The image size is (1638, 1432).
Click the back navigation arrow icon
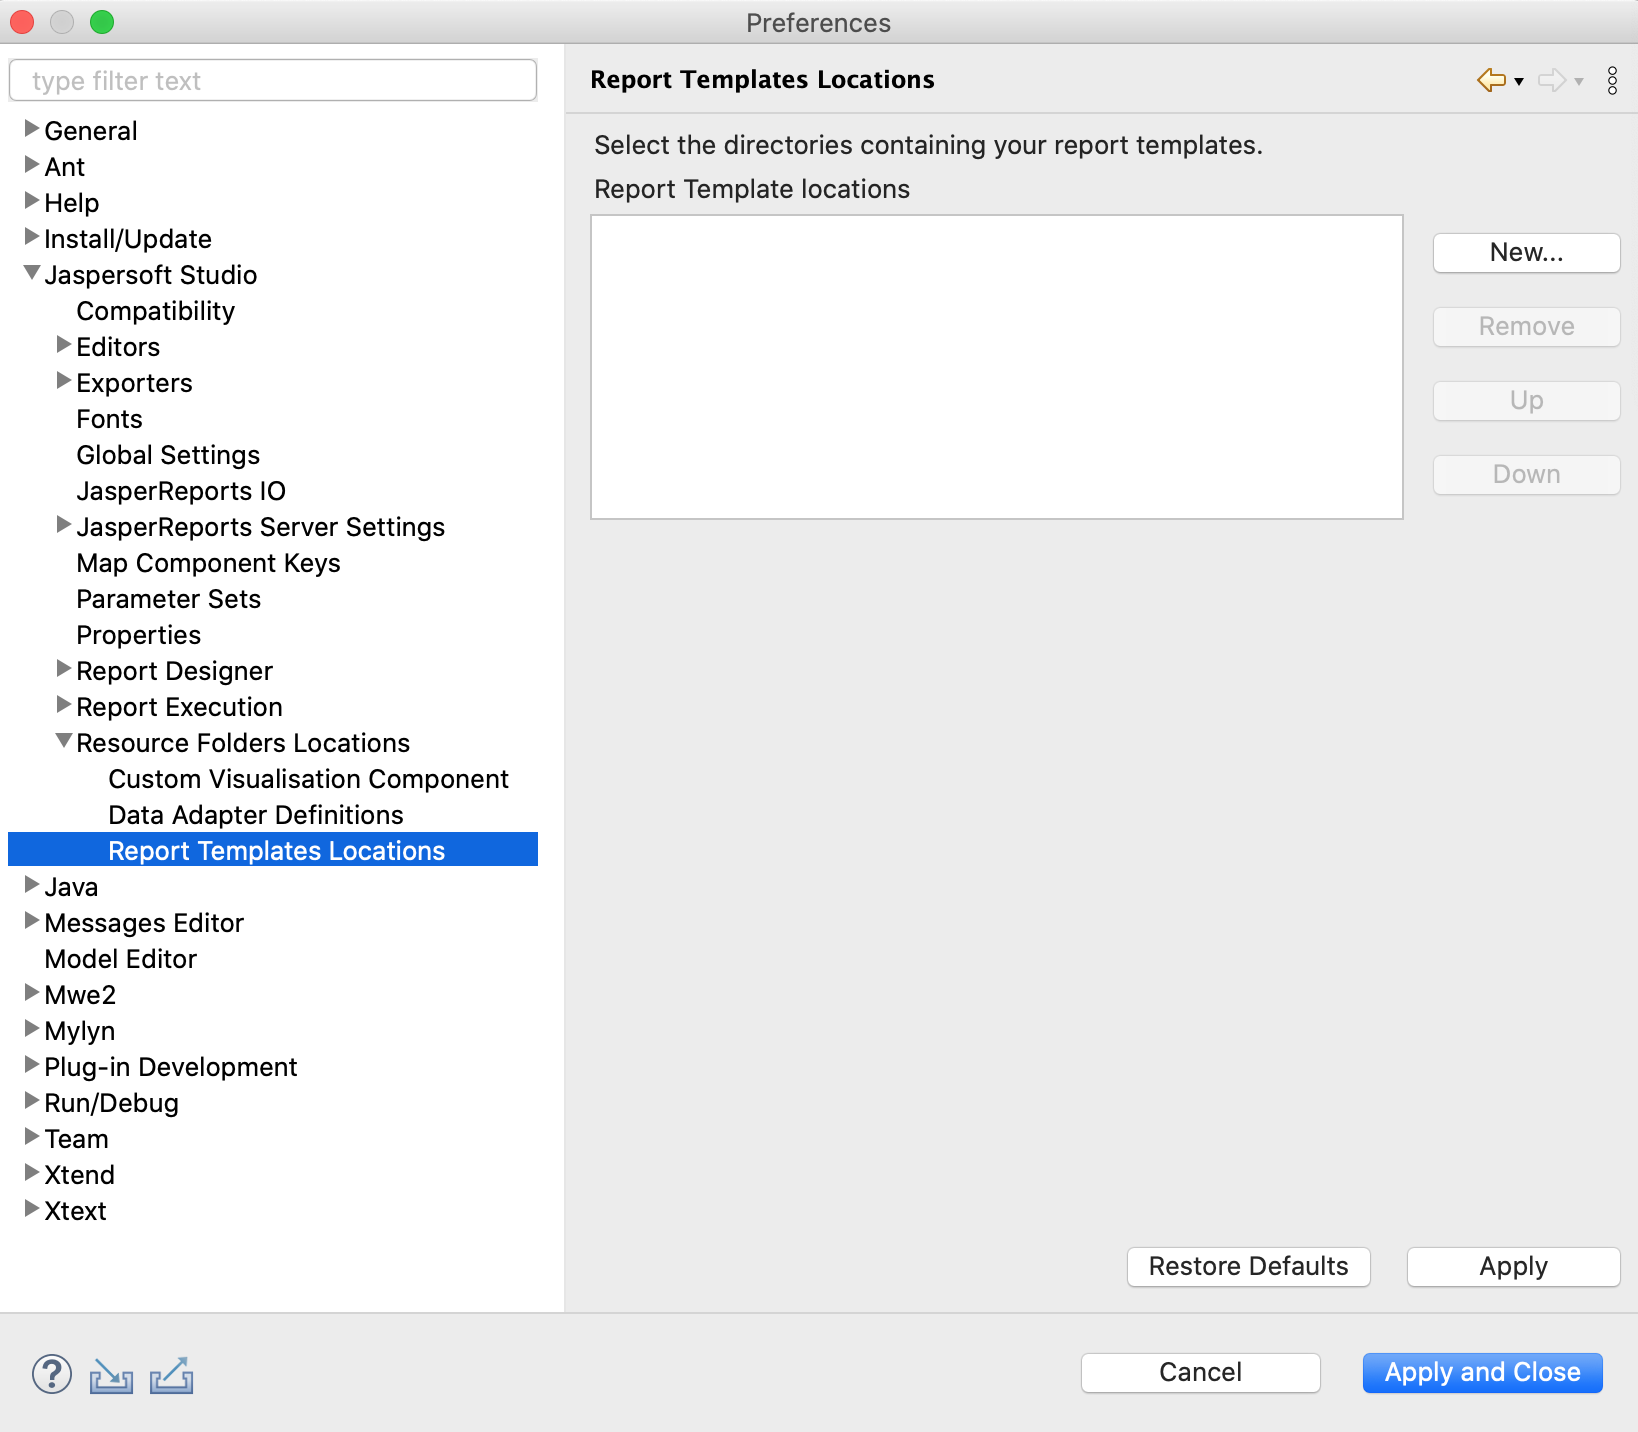click(x=1491, y=80)
